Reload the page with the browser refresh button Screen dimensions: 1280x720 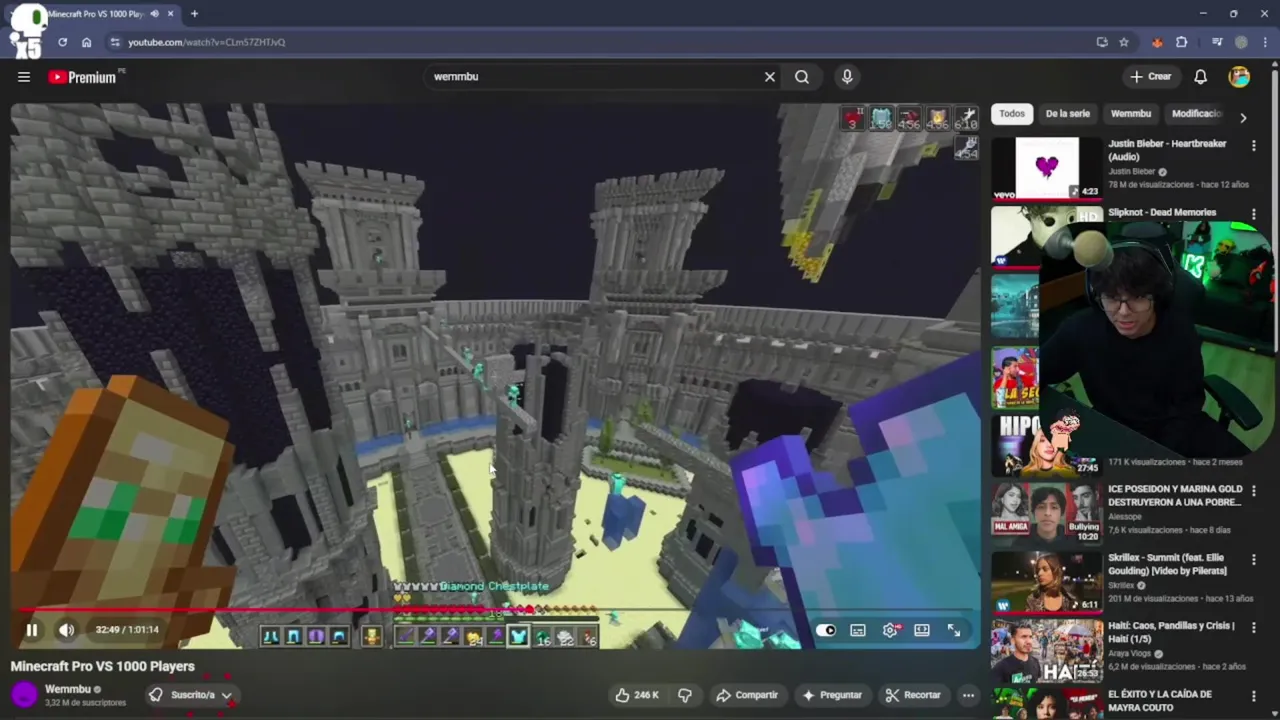tap(62, 42)
